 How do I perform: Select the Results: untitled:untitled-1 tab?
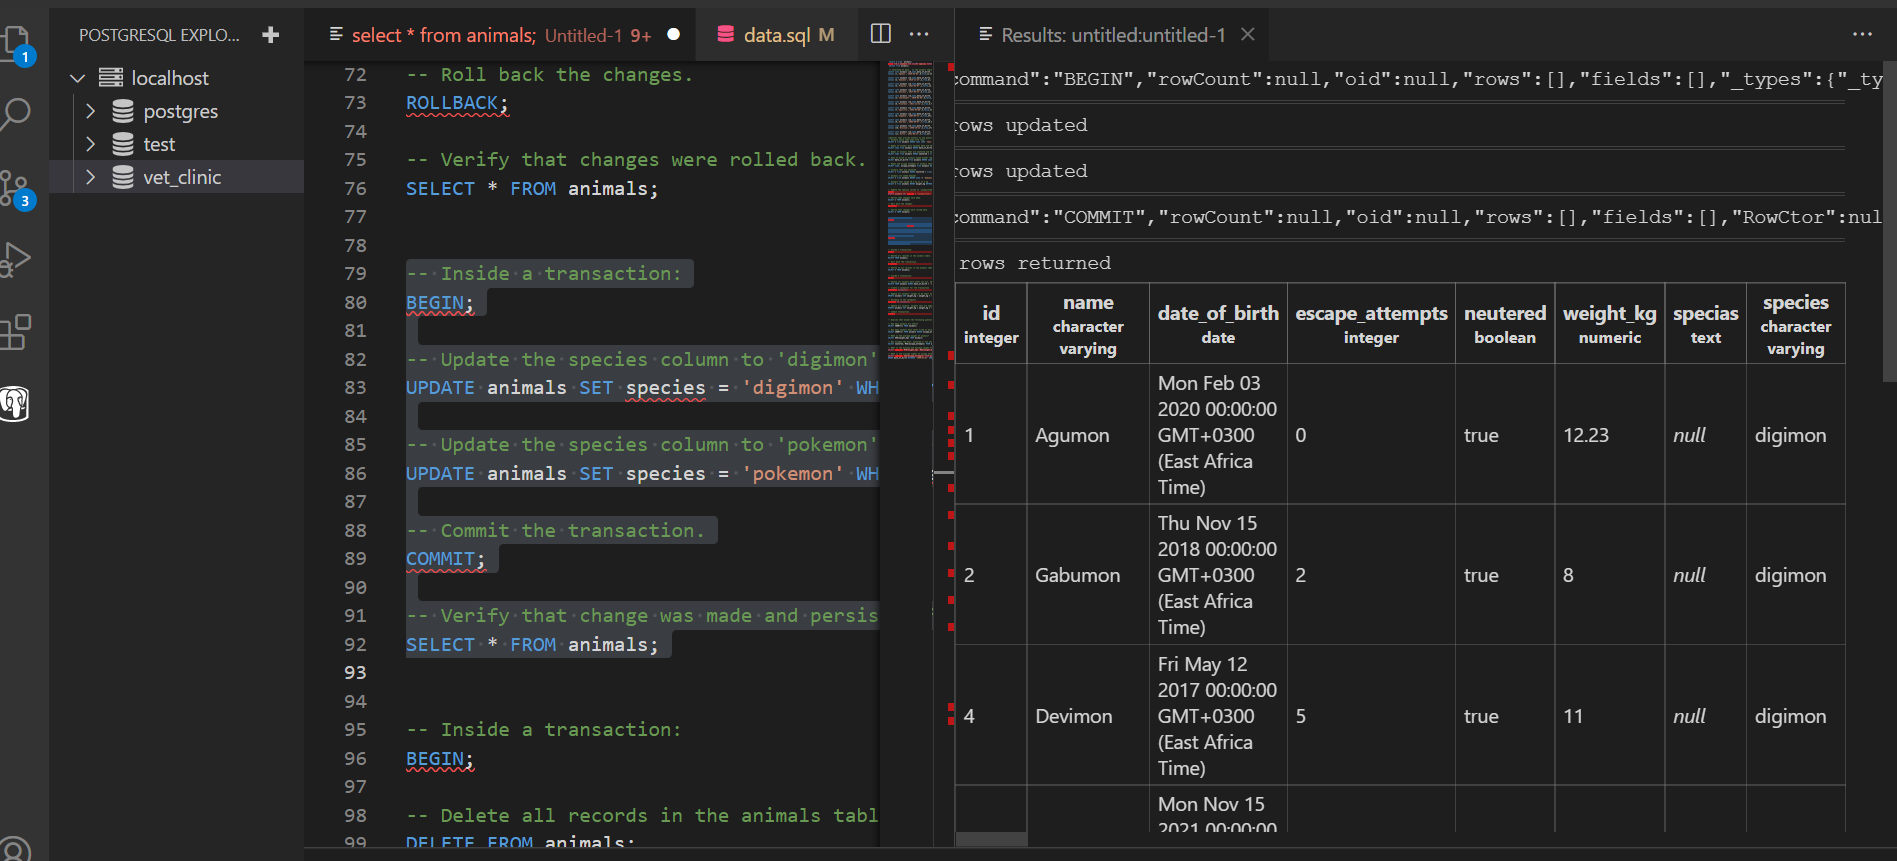[x=1113, y=35]
